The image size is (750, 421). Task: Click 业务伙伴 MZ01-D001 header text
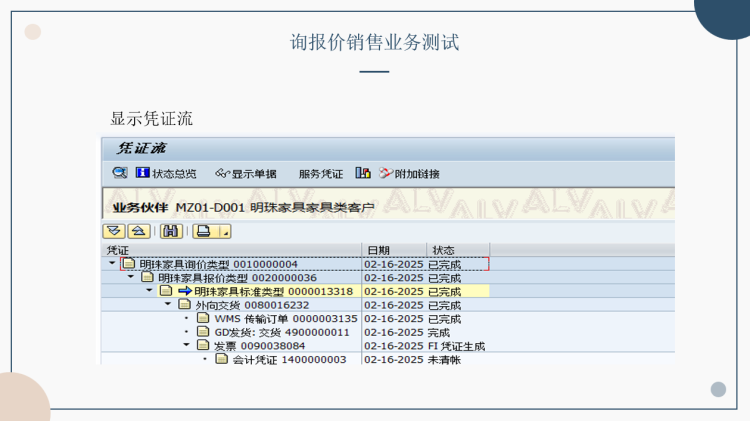click(243, 208)
